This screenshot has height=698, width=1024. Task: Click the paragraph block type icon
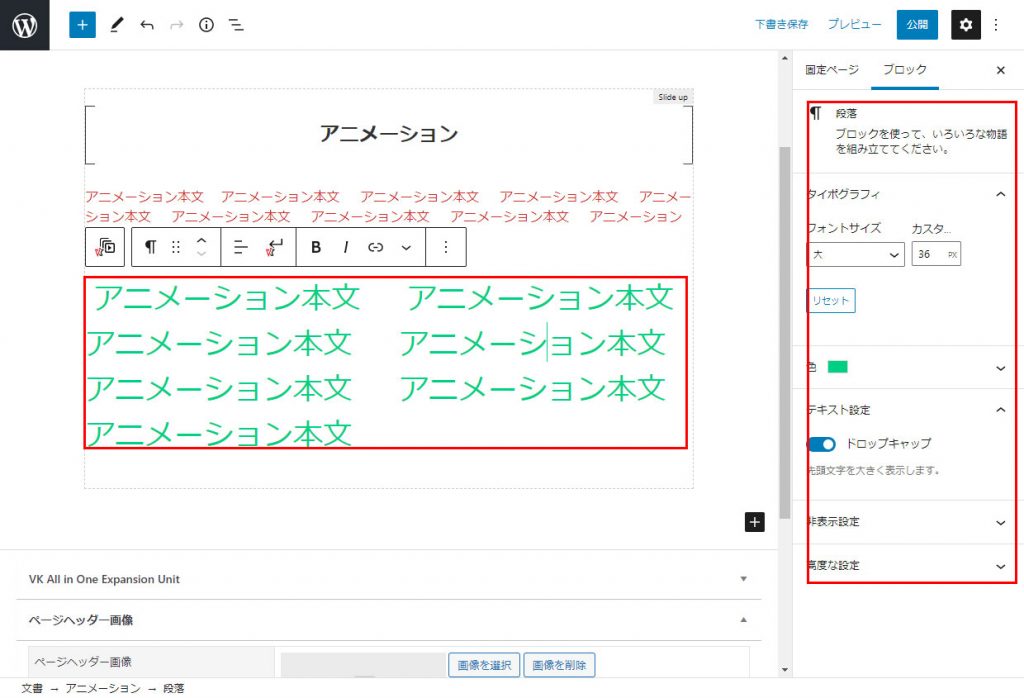click(x=150, y=247)
